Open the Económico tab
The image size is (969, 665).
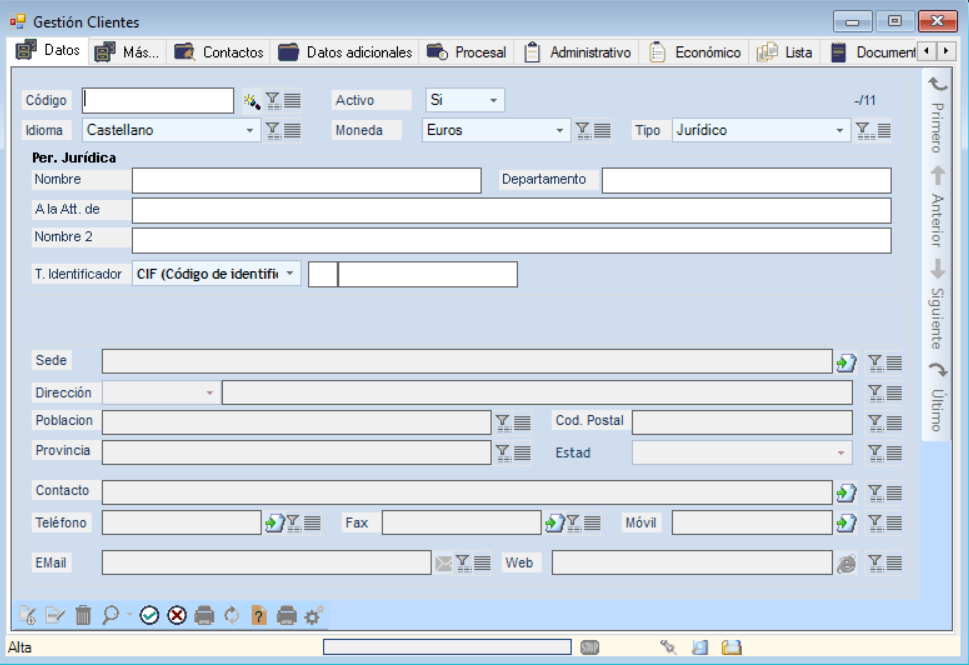pyautogui.click(x=696, y=52)
